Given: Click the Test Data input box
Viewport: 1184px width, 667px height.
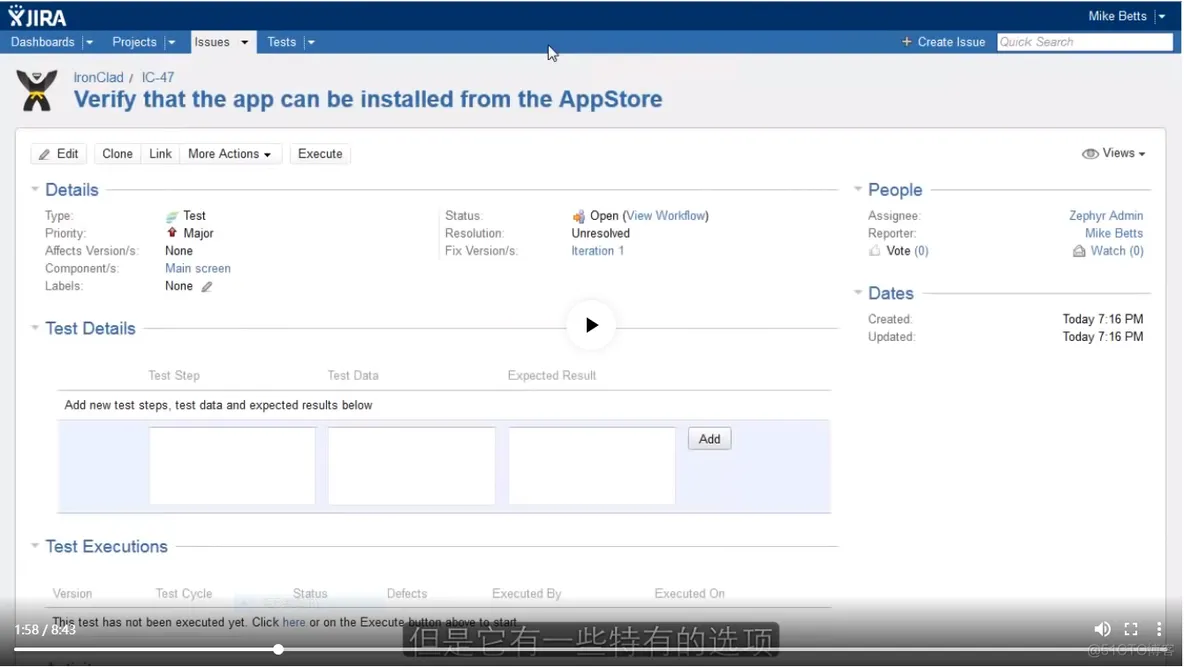Looking at the screenshot, I should point(412,465).
